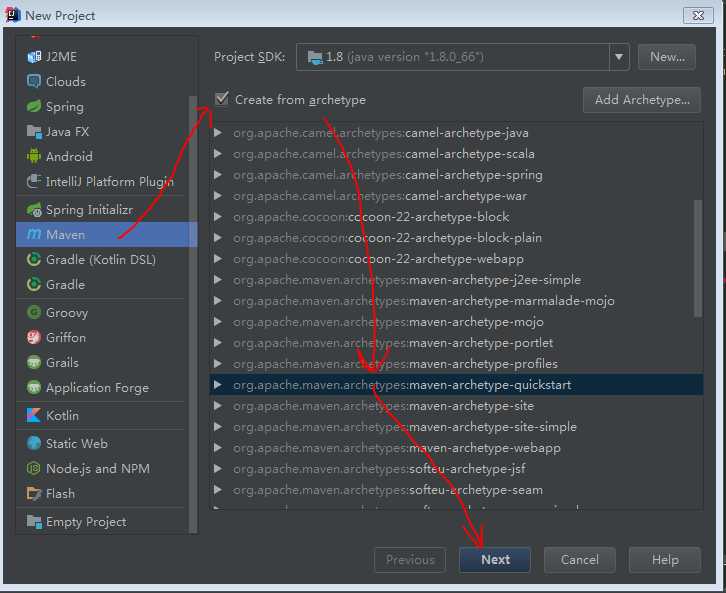The image size is (726, 593).
Task: Choose the Kotlin project type label
Action: (62, 416)
